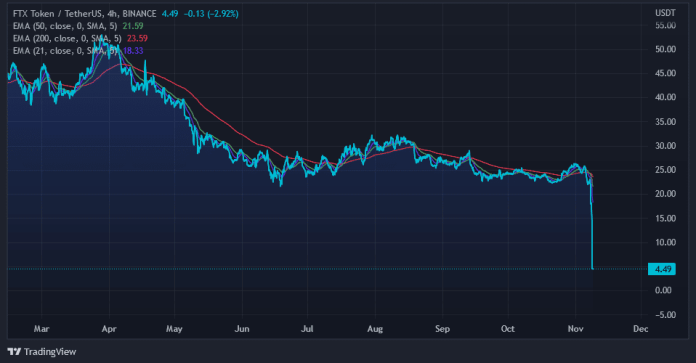Screen dimensions: 696x363
Task: Click the 30.00 price axis label
Action: tap(665, 146)
